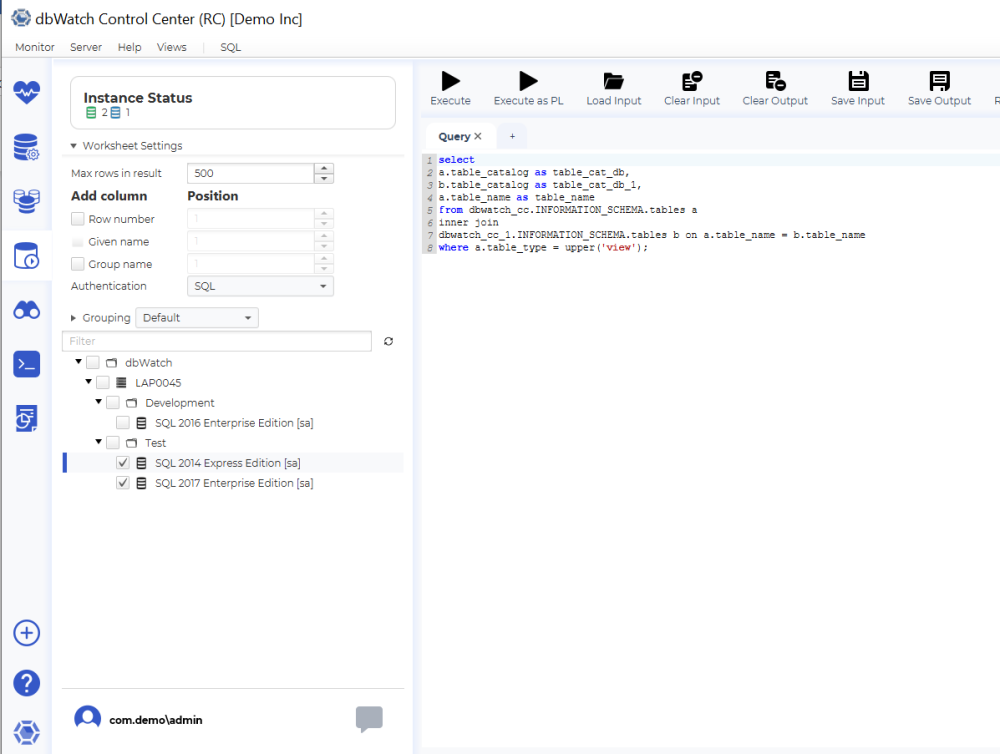Click the Max rows in result stepper up arrow
This screenshot has height=754, width=1000.
[x=323, y=167]
